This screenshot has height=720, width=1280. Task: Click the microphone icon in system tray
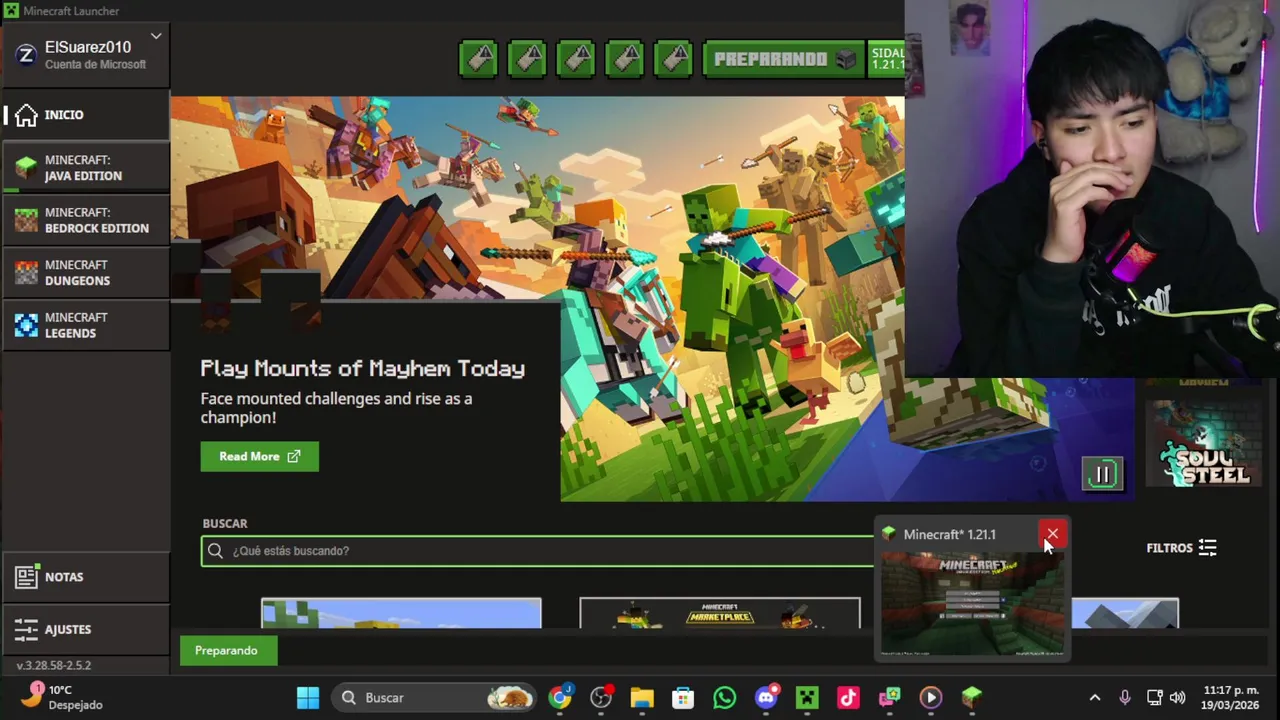(1125, 698)
